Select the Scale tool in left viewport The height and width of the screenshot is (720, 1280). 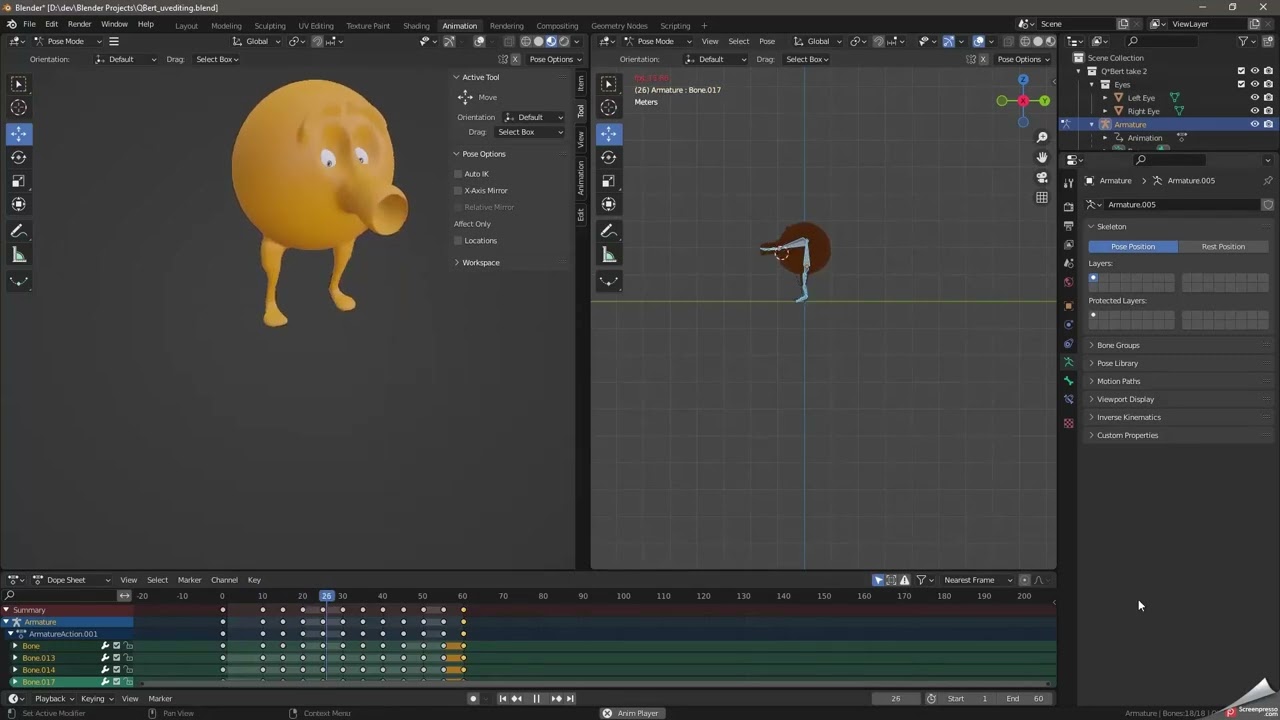click(x=18, y=181)
